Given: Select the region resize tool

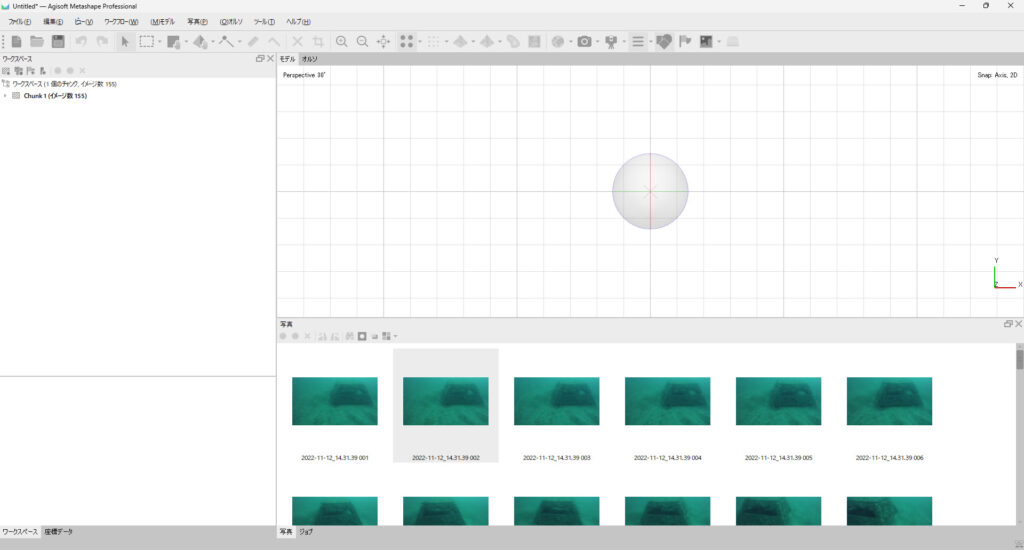Looking at the screenshot, I should [x=174, y=42].
